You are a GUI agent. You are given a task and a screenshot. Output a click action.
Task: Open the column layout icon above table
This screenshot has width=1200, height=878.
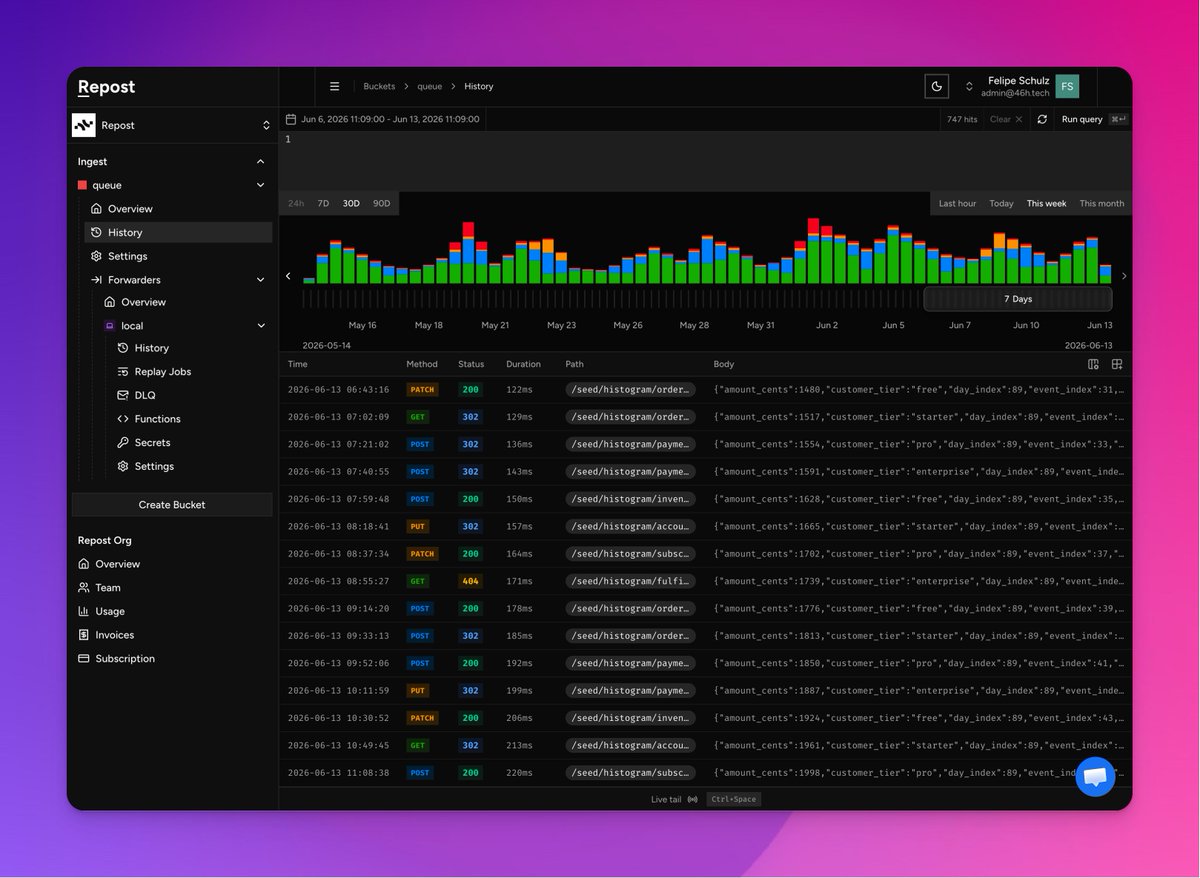click(1093, 364)
